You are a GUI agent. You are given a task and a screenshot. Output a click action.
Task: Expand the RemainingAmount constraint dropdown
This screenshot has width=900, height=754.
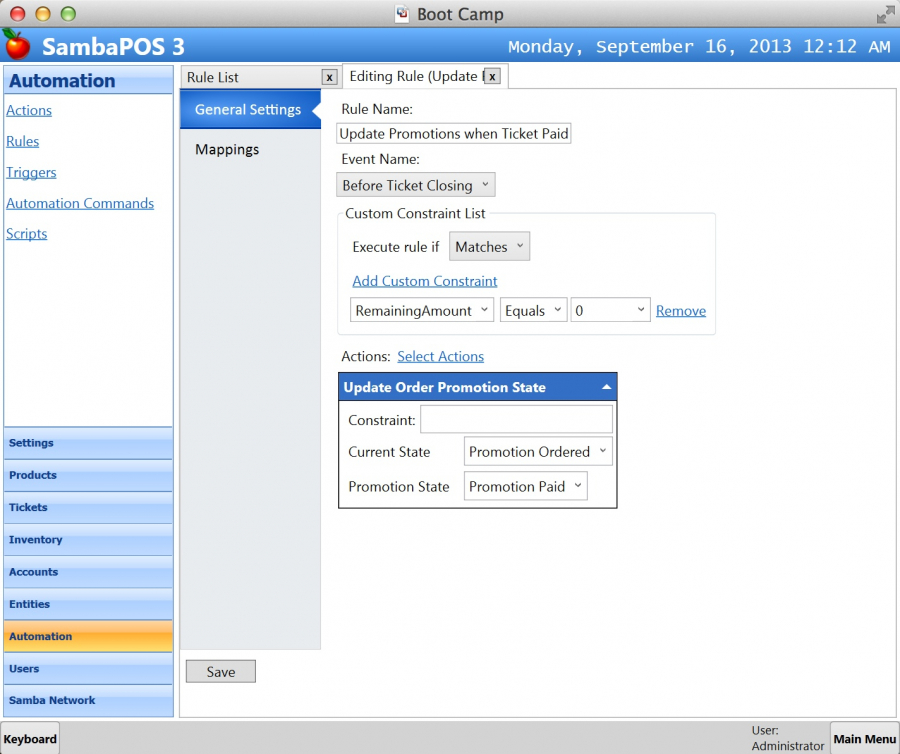pos(422,311)
